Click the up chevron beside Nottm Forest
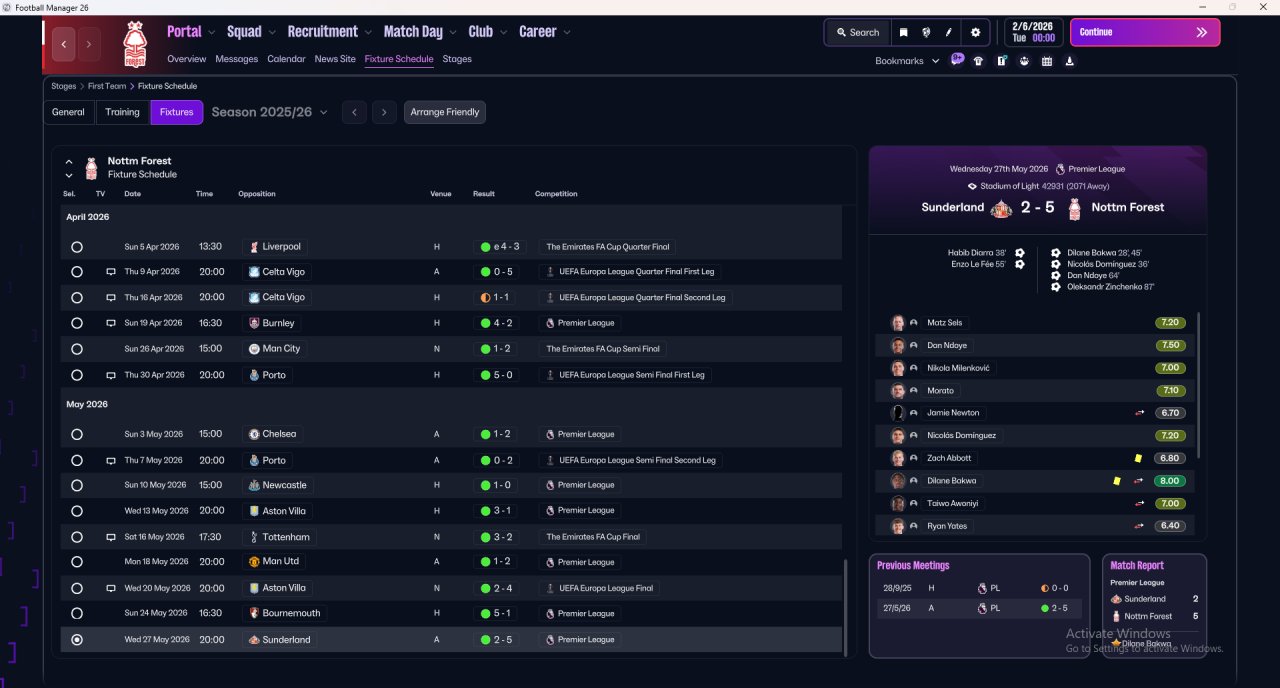This screenshot has width=1280, height=688. click(x=69, y=161)
